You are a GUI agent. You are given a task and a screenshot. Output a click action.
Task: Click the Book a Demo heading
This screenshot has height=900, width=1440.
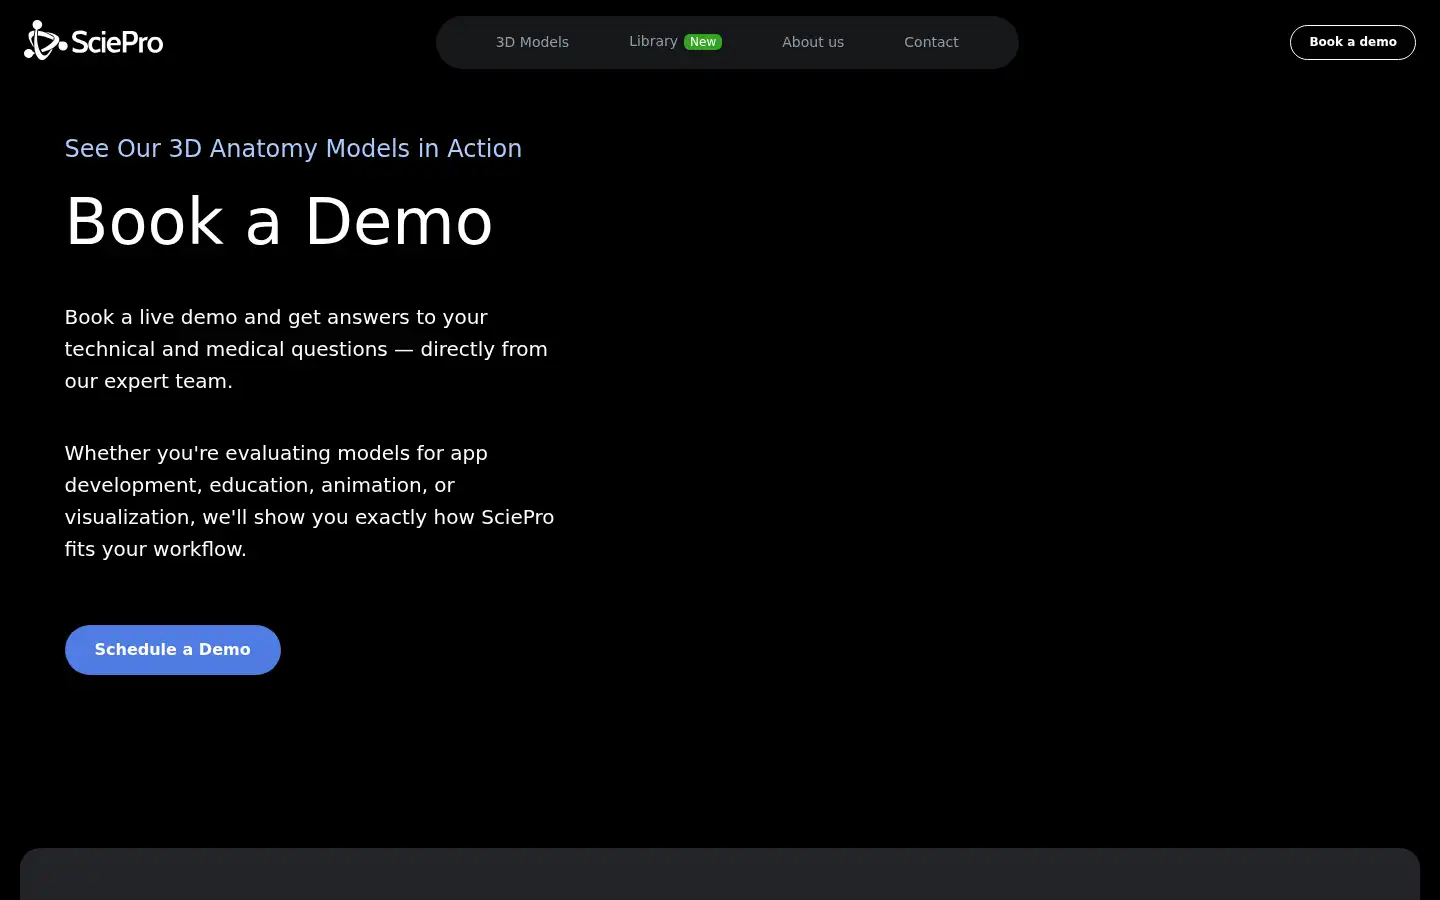pyautogui.click(x=279, y=221)
